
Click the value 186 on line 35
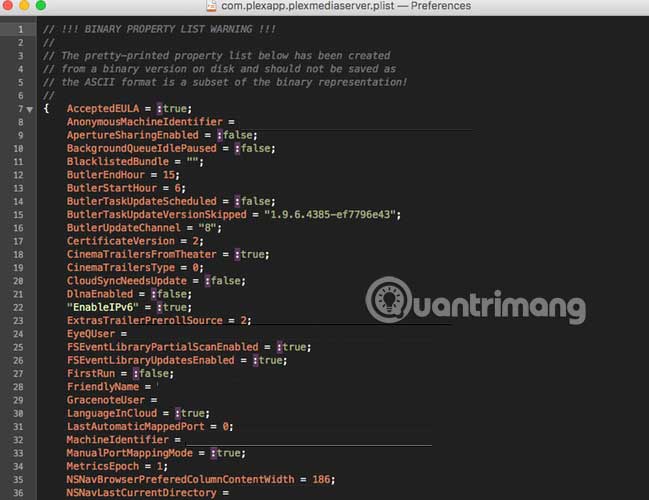click(x=321, y=480)
